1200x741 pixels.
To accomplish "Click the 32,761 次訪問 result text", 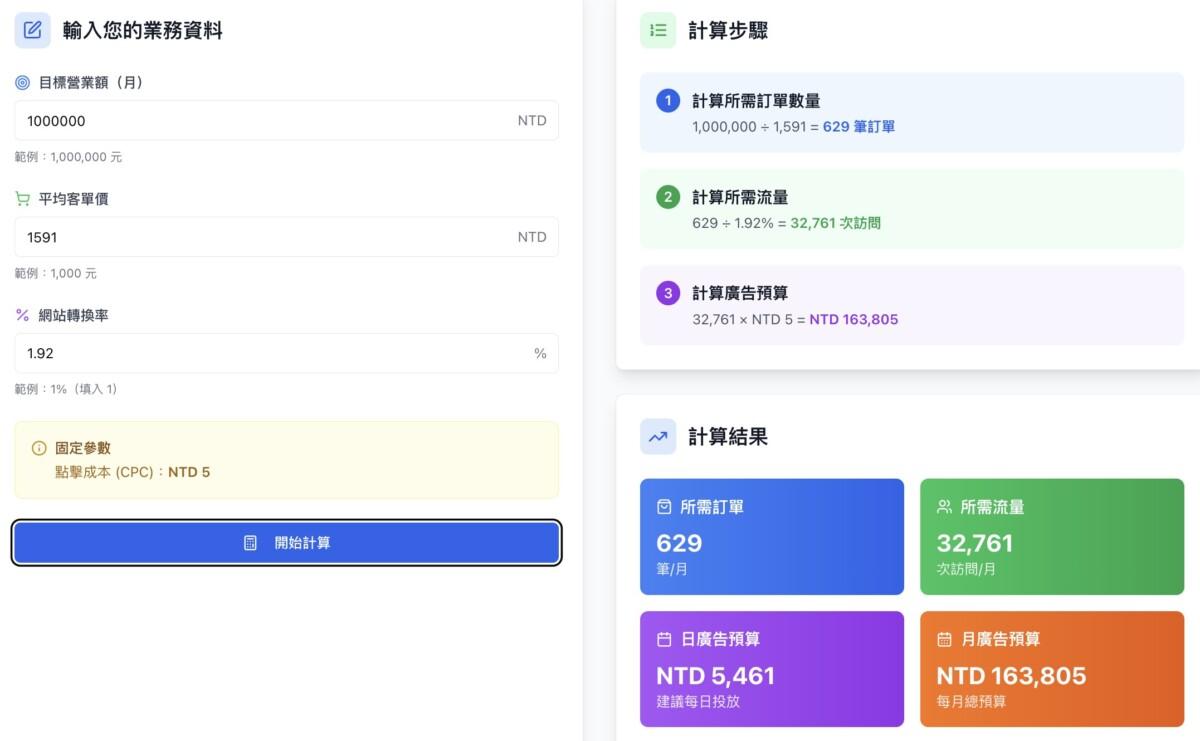I will [x=835, y=223].
